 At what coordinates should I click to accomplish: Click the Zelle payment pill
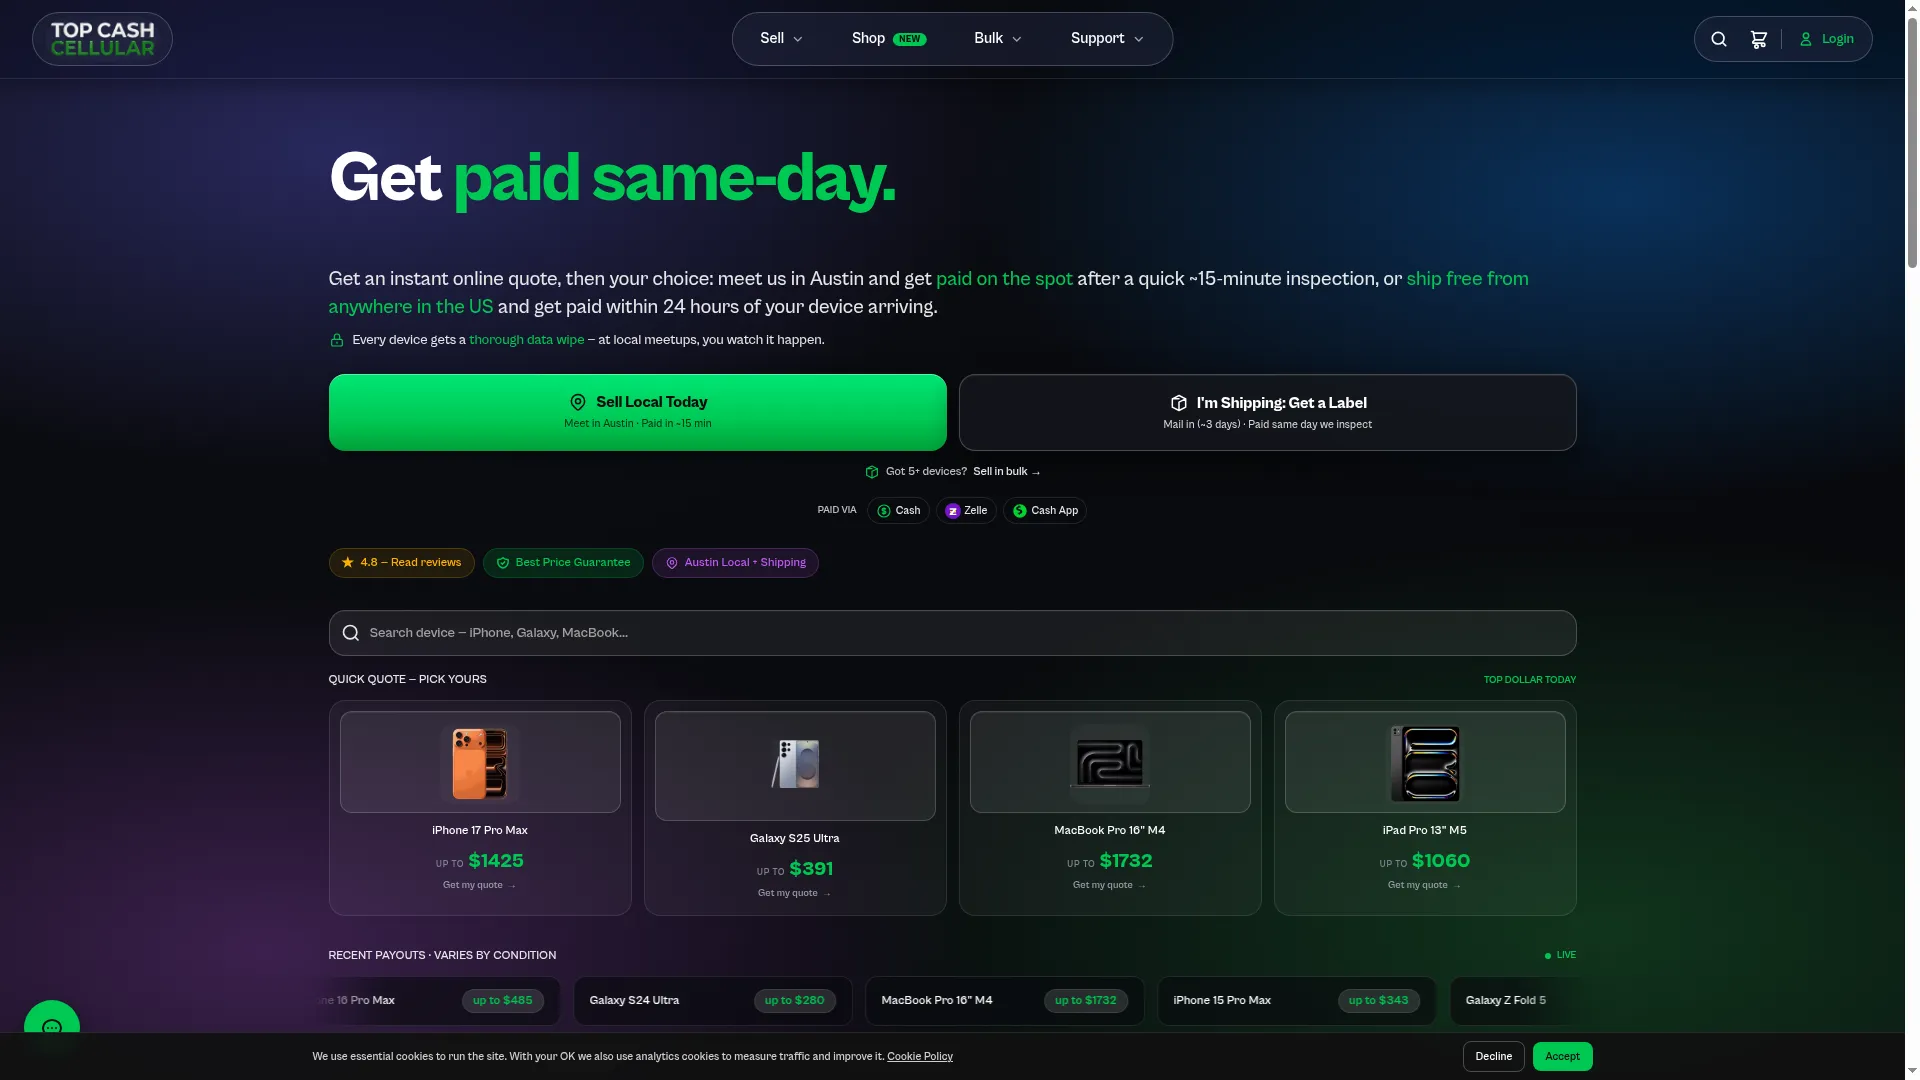pyautogui.click(x=966, y=511)
